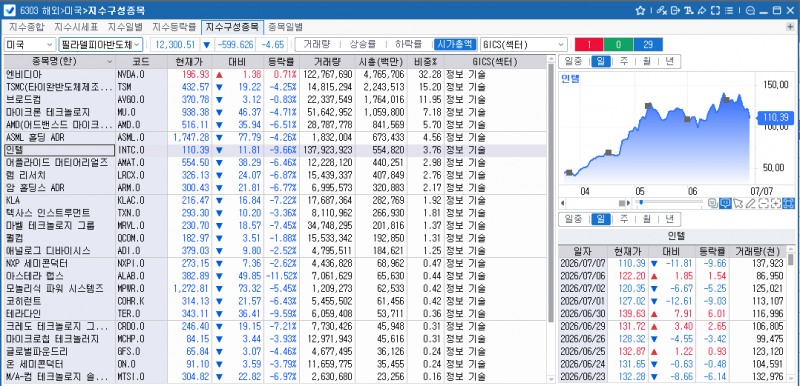Select the 테라다인 row
Screen dimensions: 800x386
pos(276,314)
